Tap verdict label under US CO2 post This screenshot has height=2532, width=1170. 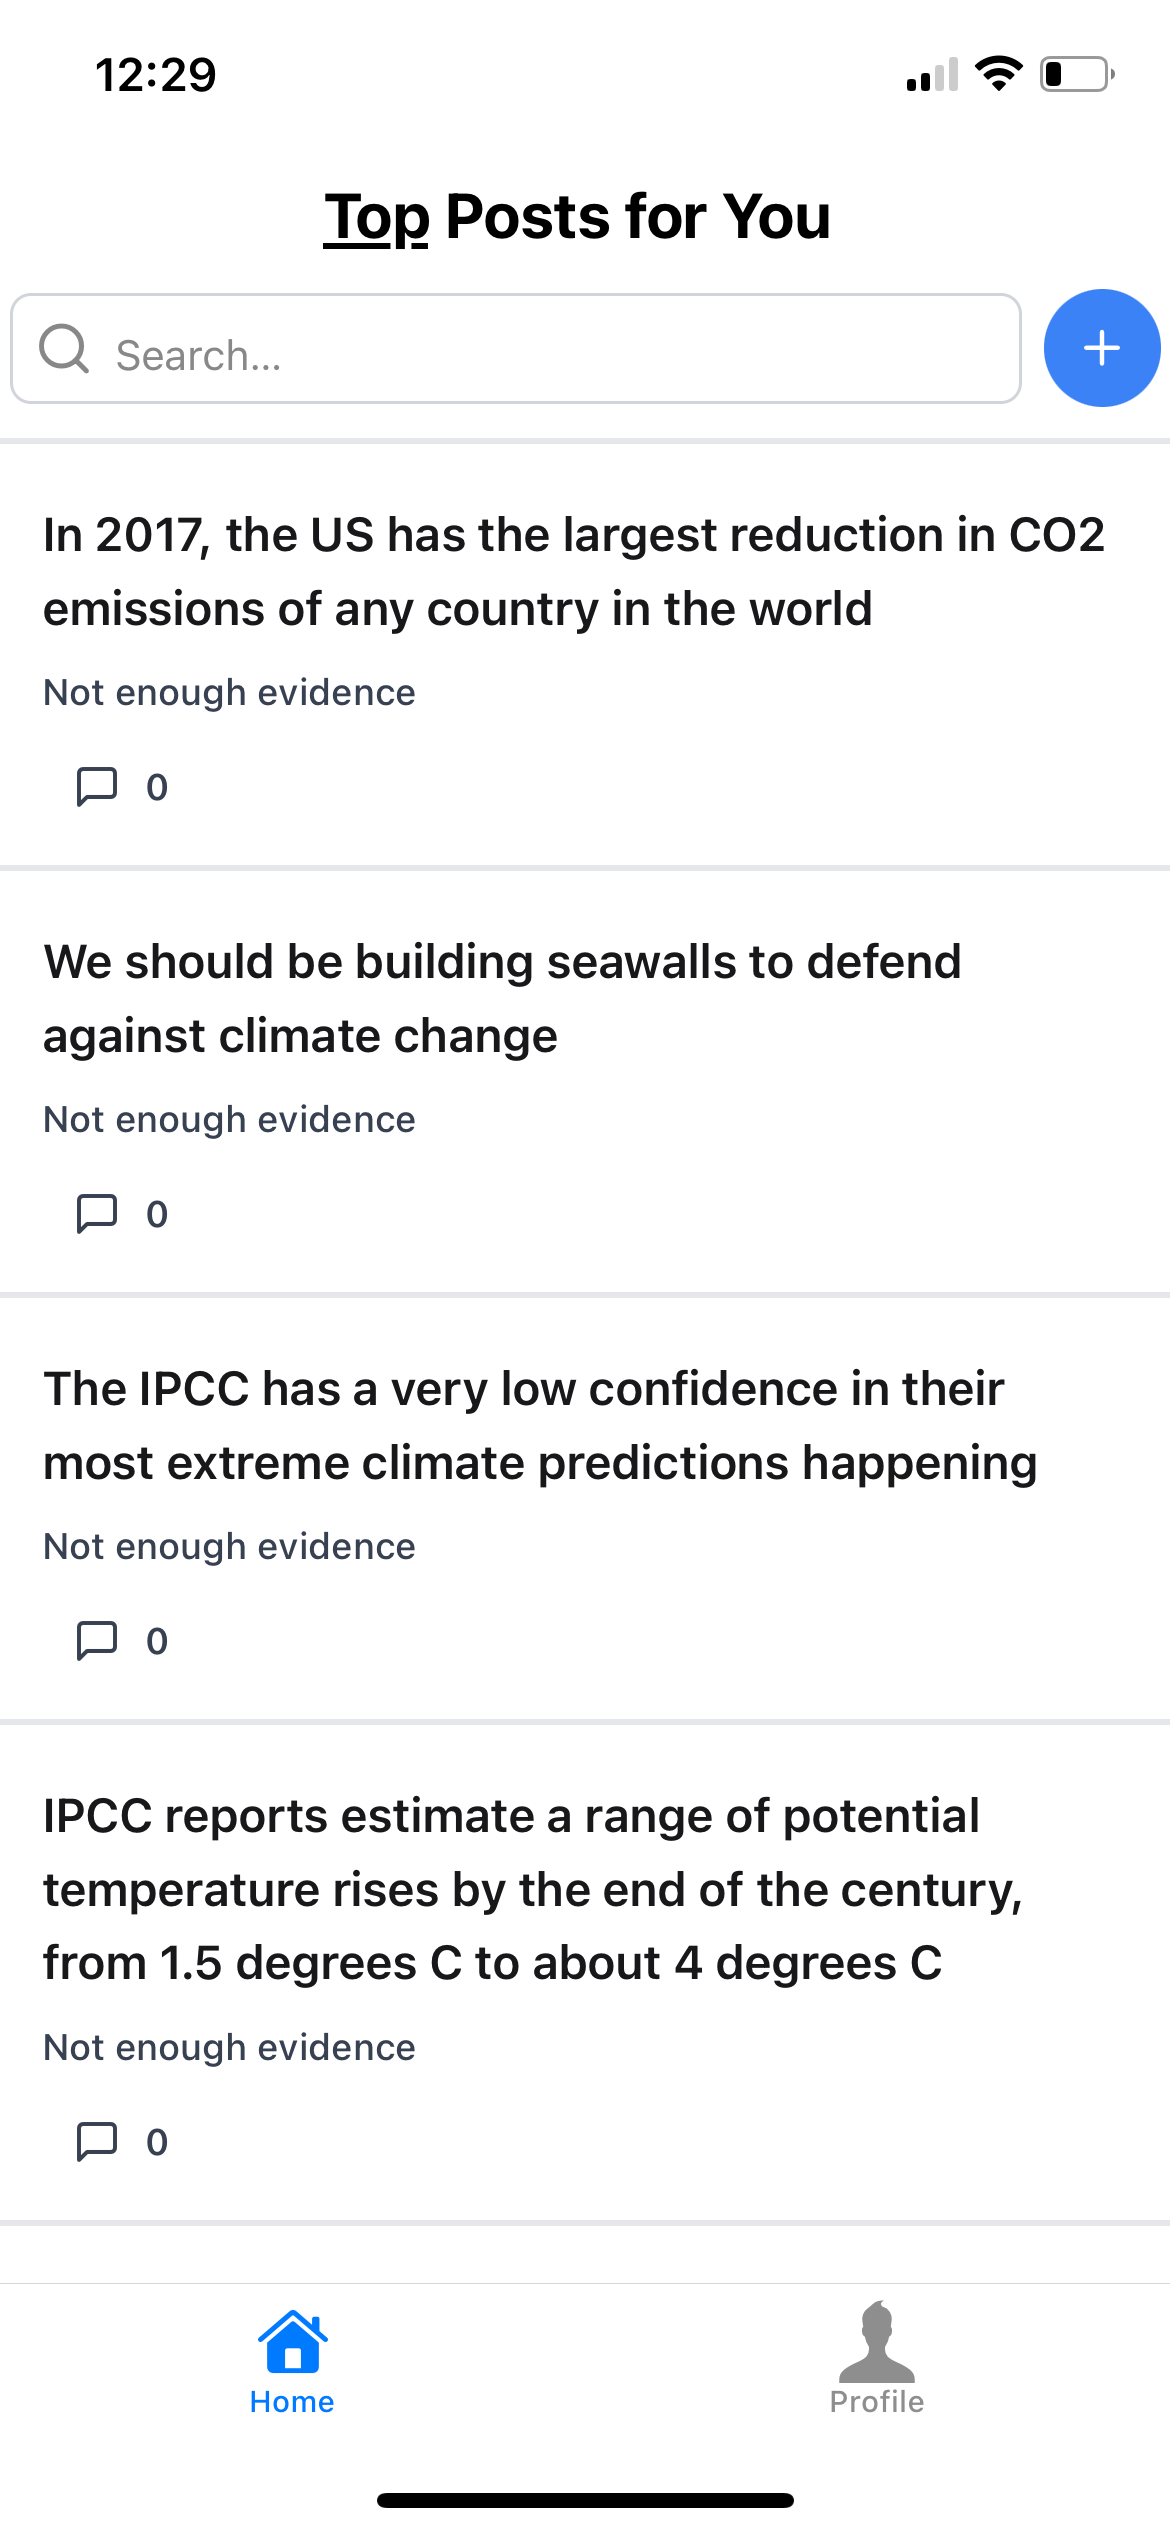[x=229, y=693]
